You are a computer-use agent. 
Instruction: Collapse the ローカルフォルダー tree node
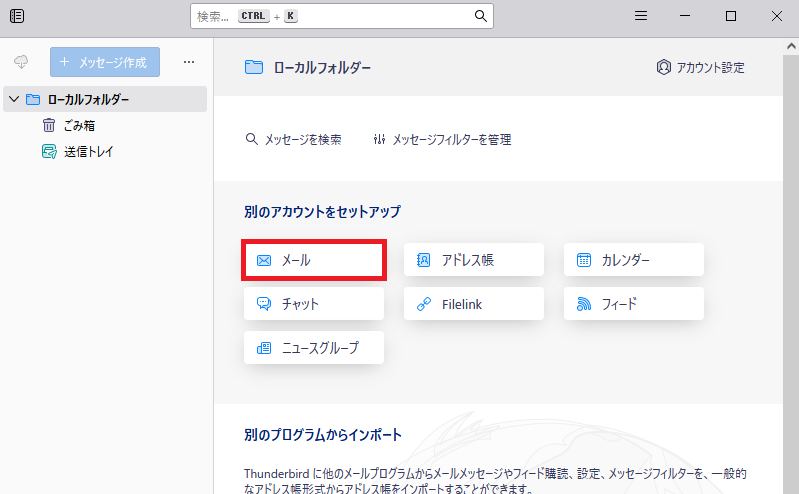pyautogui.click(x=14, y=99)
